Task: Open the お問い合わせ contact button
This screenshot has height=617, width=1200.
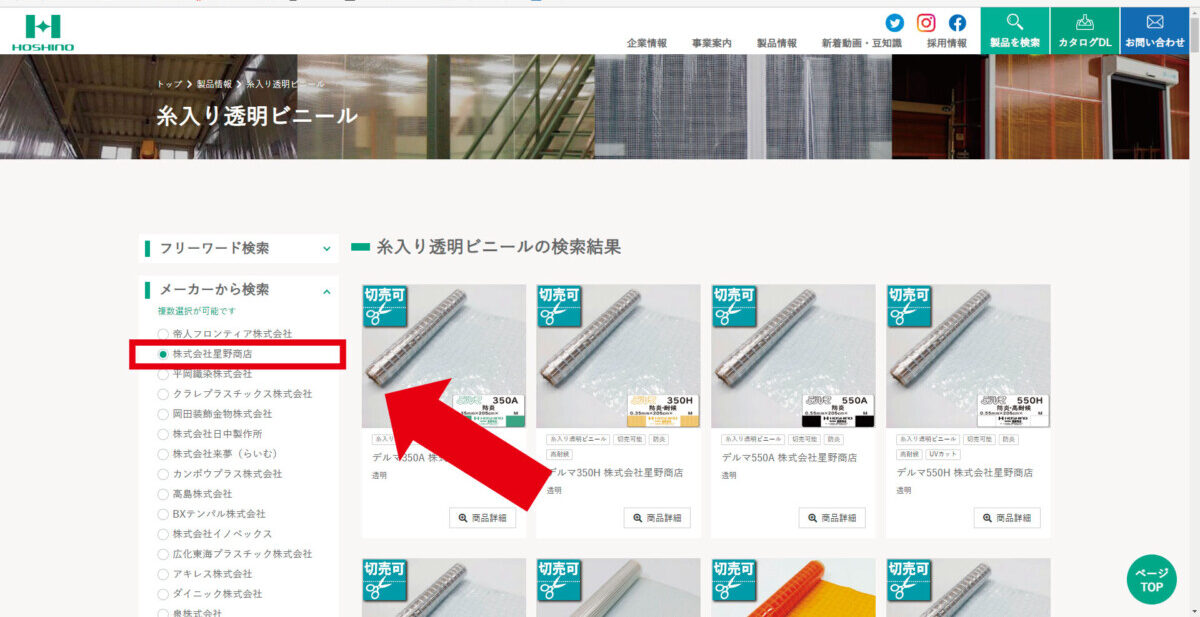Action: 1155,31
